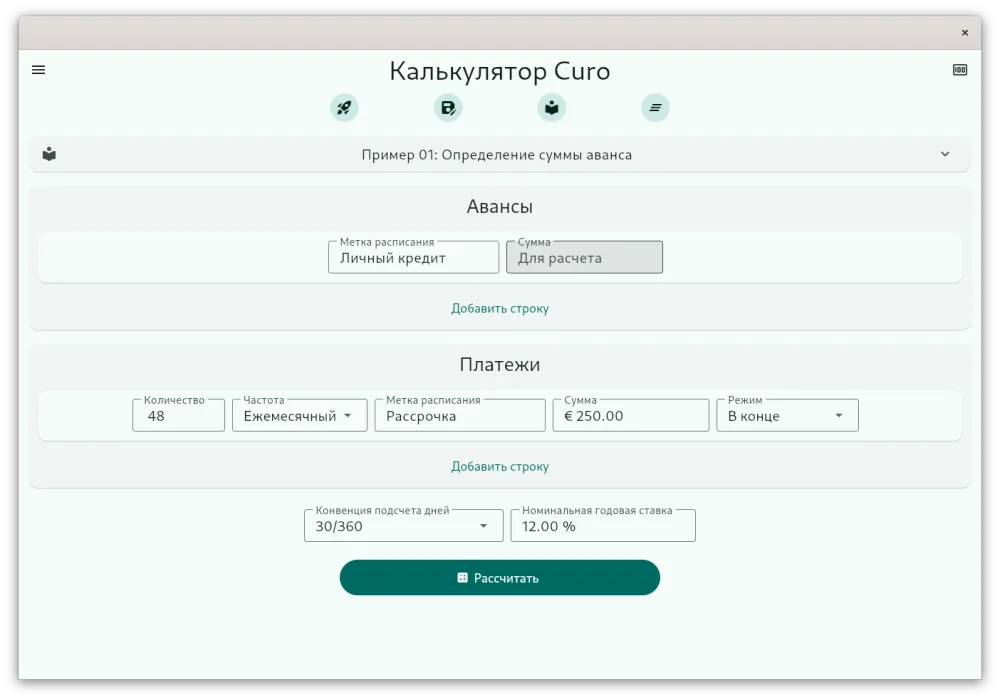Click the Авансы section heading

(499, 207)
